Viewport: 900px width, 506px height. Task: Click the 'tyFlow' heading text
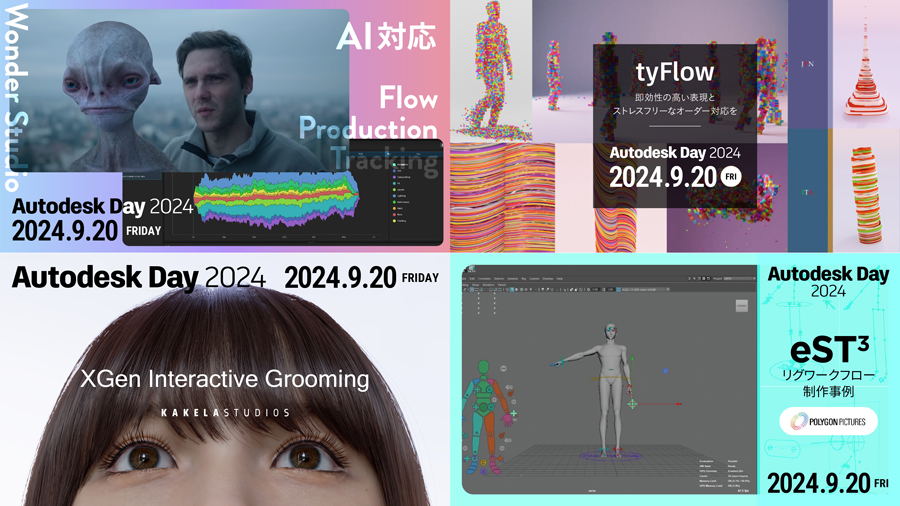click(x=675, y=73)
